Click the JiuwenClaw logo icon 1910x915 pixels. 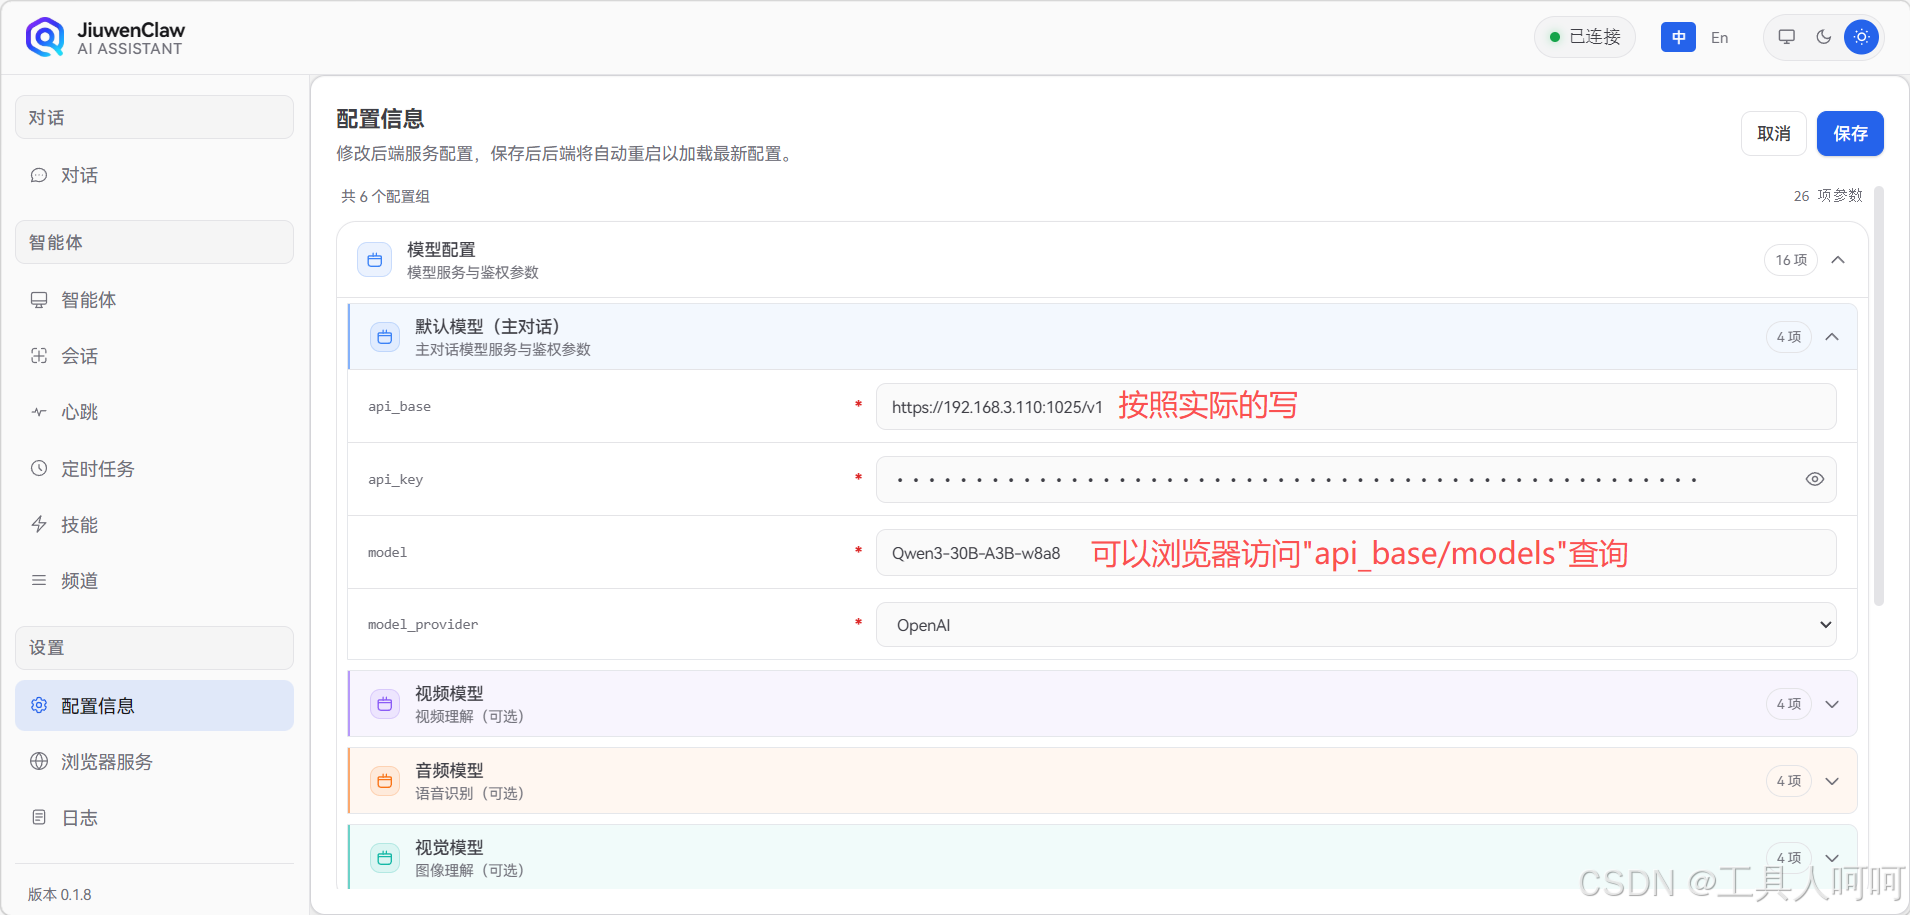[45, 37]
